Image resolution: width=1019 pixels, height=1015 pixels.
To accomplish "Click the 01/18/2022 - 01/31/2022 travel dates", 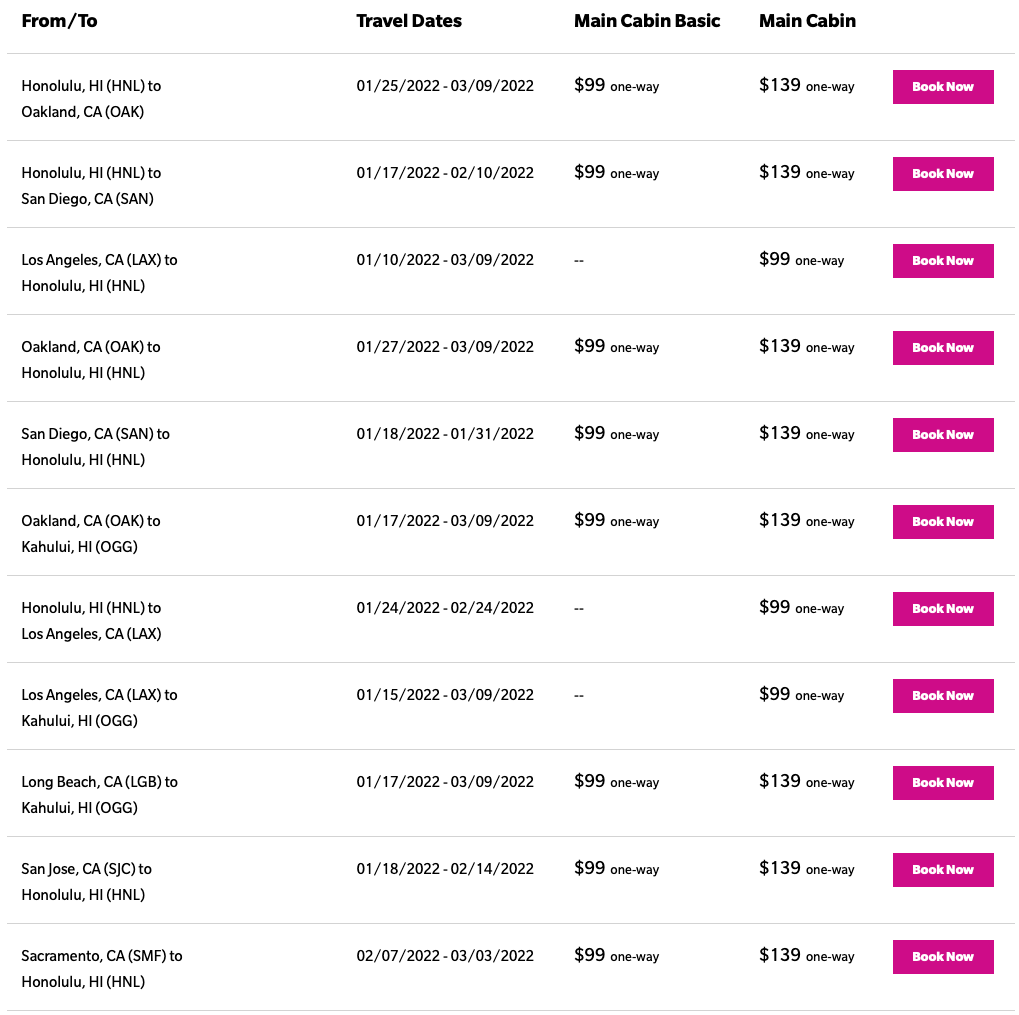I will click(445, 434).
